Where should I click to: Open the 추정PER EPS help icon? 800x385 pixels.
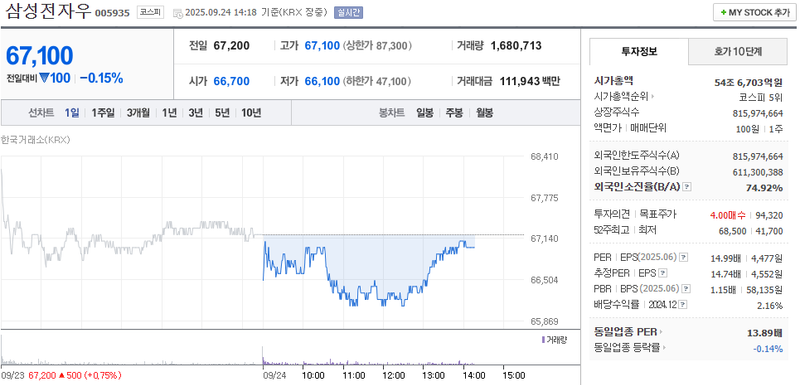[663, 273]
